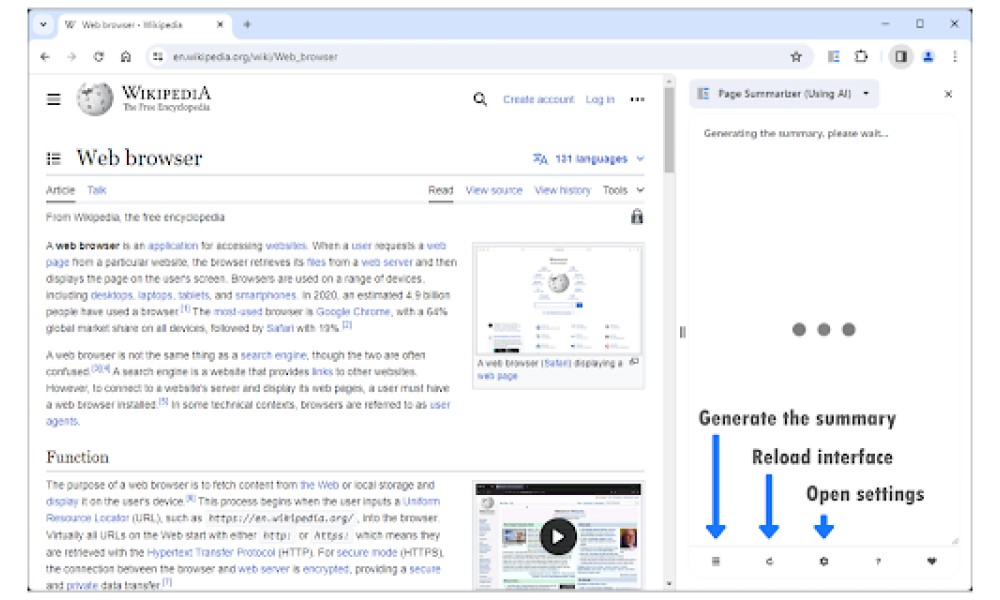Viewport: 1000px width, 600px height.
Task: Go to the browser home page icon
Action: point(126,57)
